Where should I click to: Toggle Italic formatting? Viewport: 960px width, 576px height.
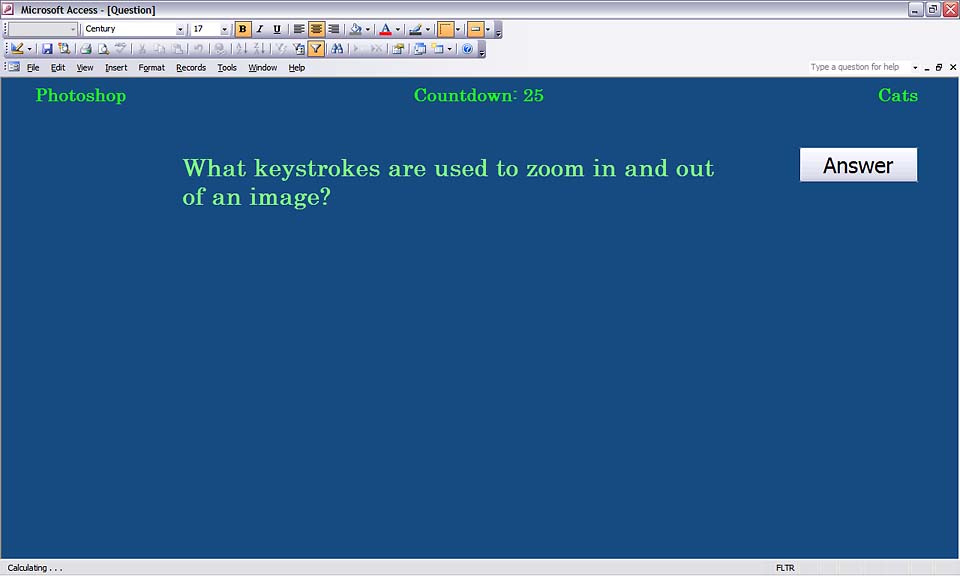[x=260, y=29]
